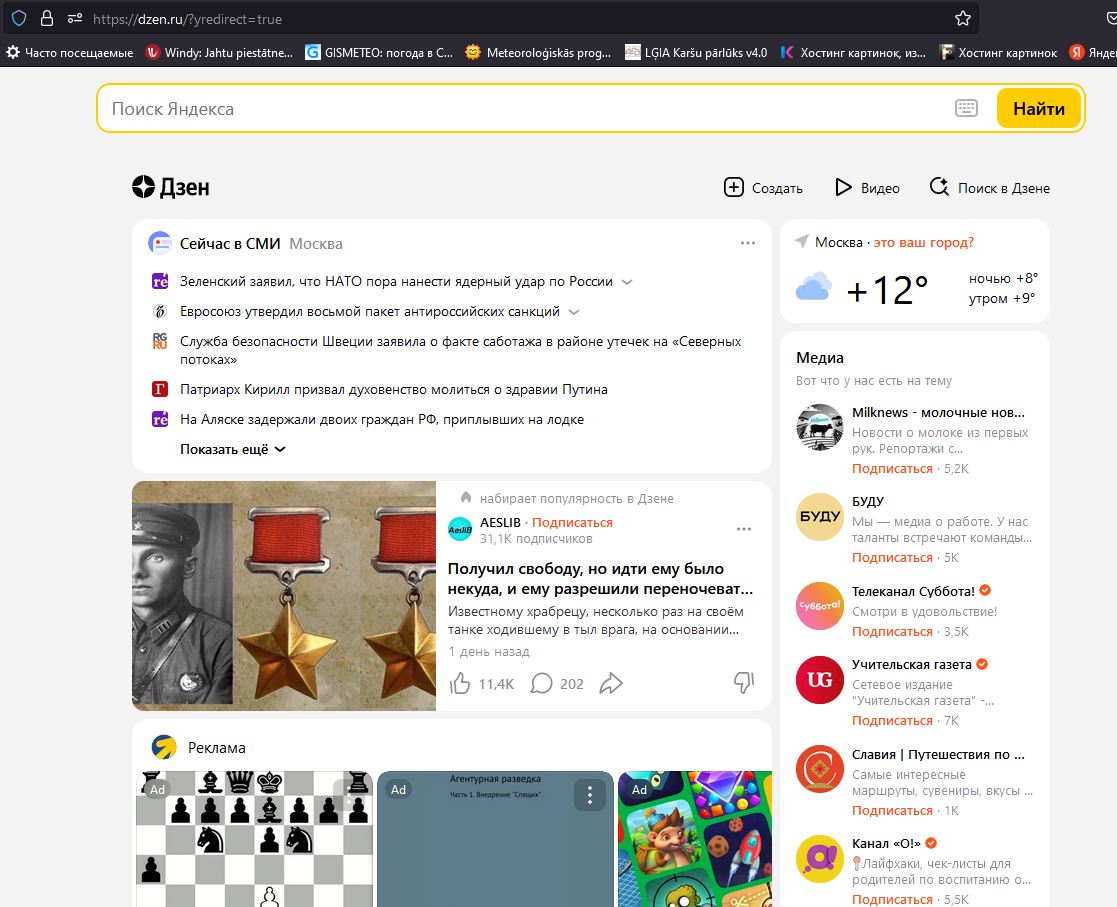The height and width of the screenshot is (907, 1117).
Task: Open Хостинг картинок, из... bookmark
Action: click(x=853, y=52)
